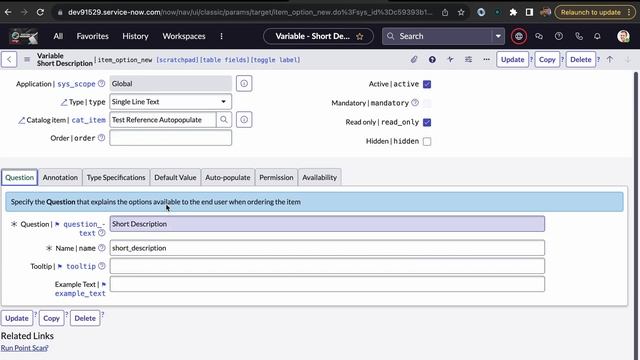
Task: Open the activity stream icon
Action: (x=450, y=60)
